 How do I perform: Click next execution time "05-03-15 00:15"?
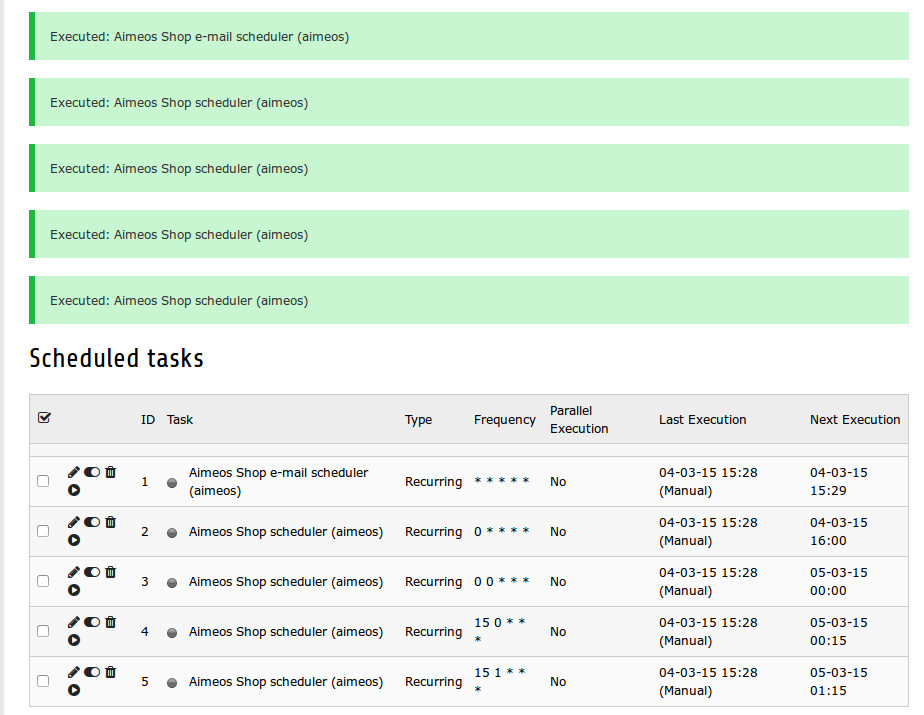pyautogui.click(x=839, y=632)
